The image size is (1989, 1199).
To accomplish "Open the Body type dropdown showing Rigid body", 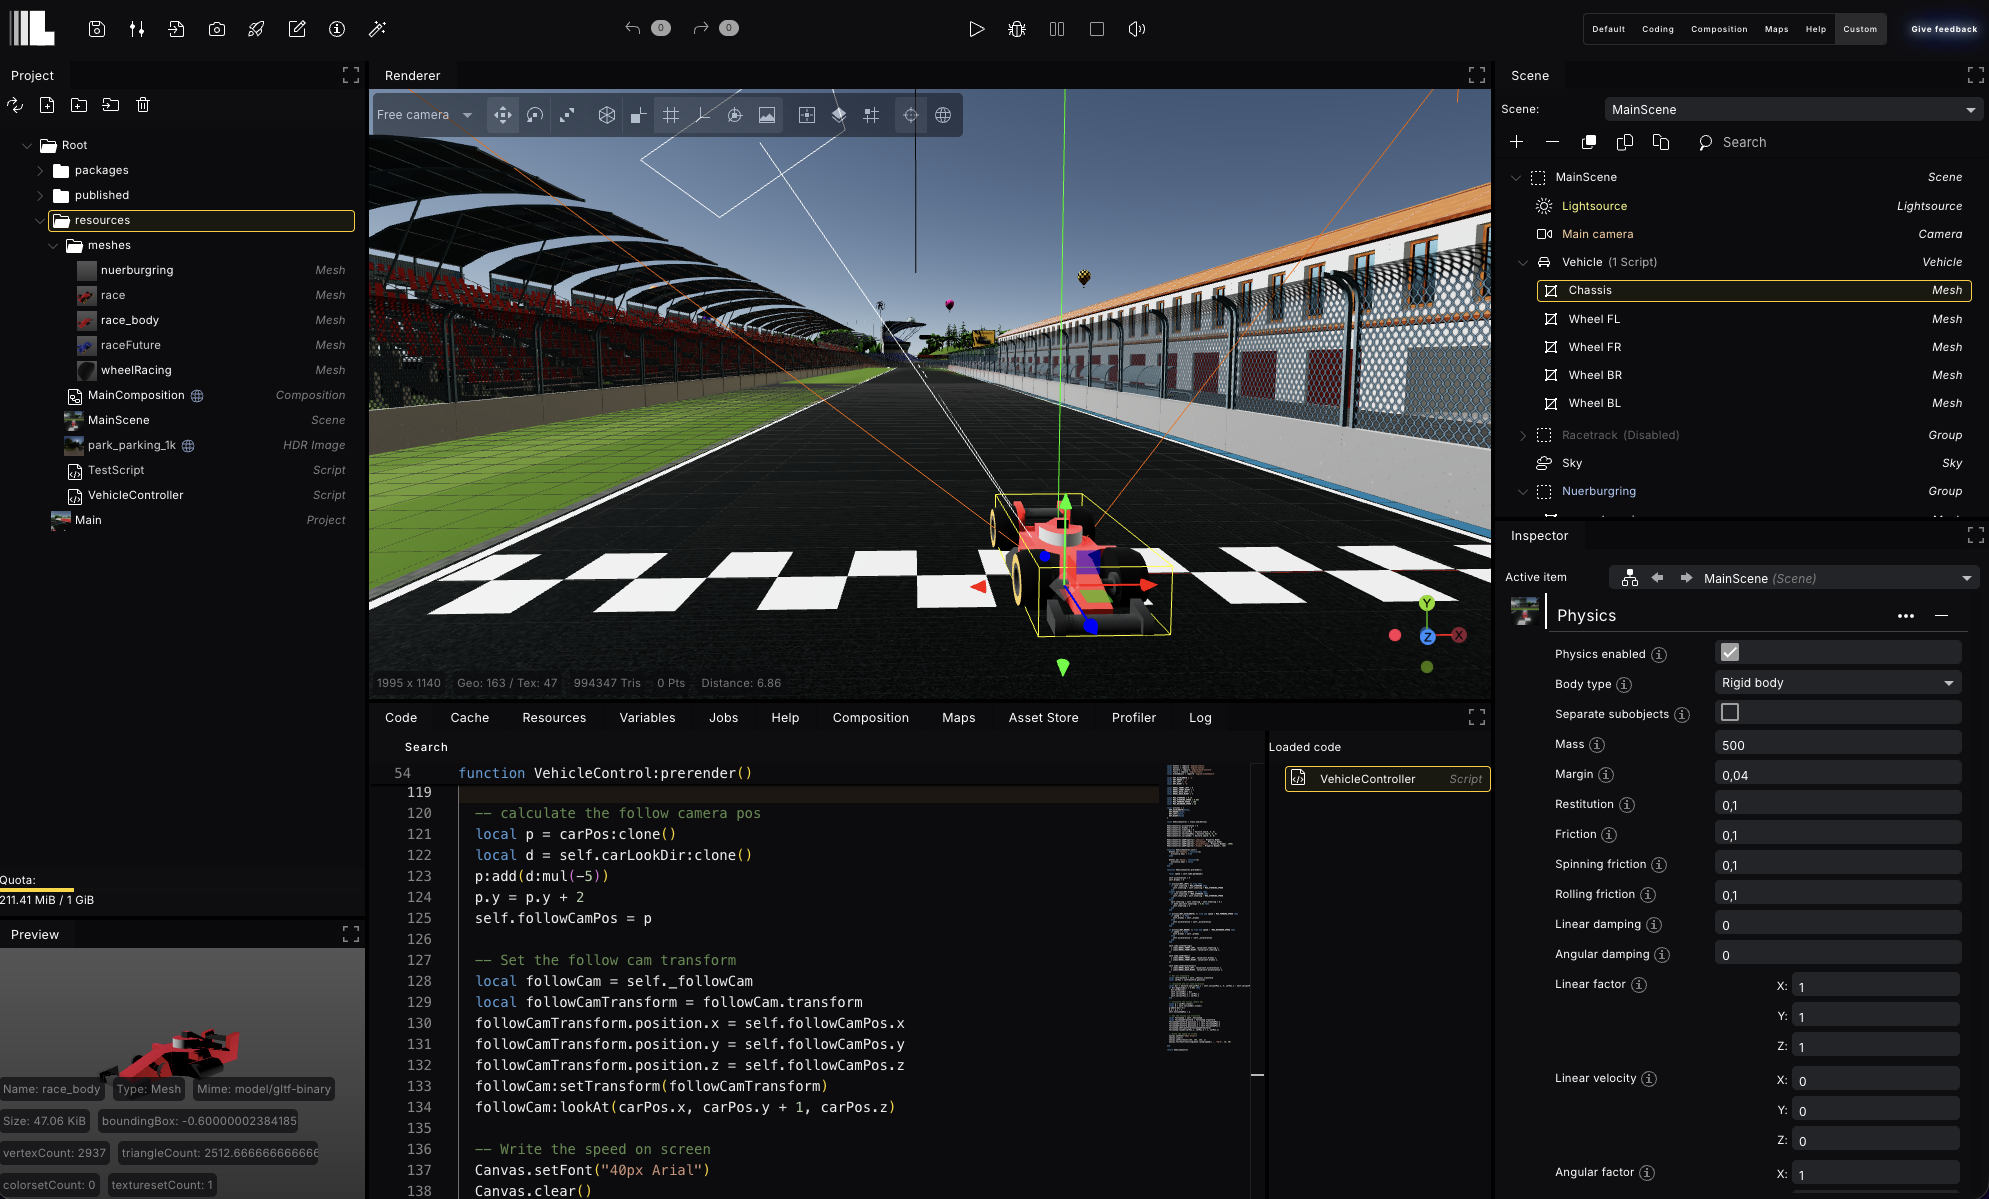I will [x=1838, y=682].
